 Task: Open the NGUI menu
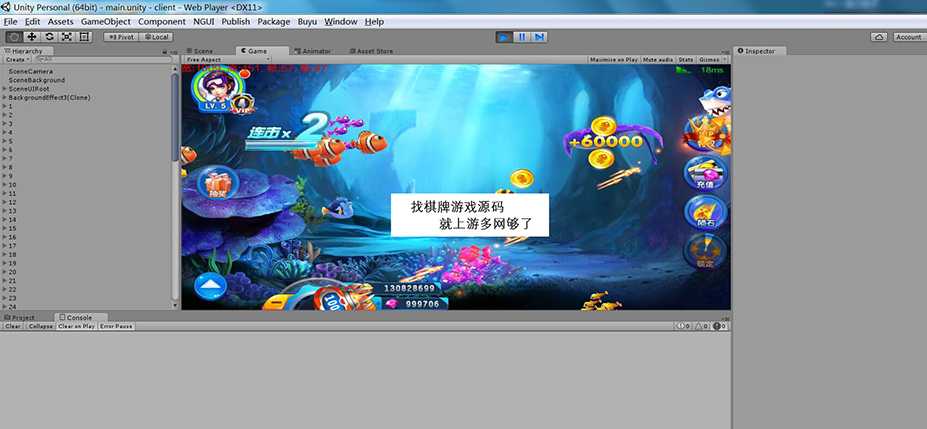click(x=204, y=21)
